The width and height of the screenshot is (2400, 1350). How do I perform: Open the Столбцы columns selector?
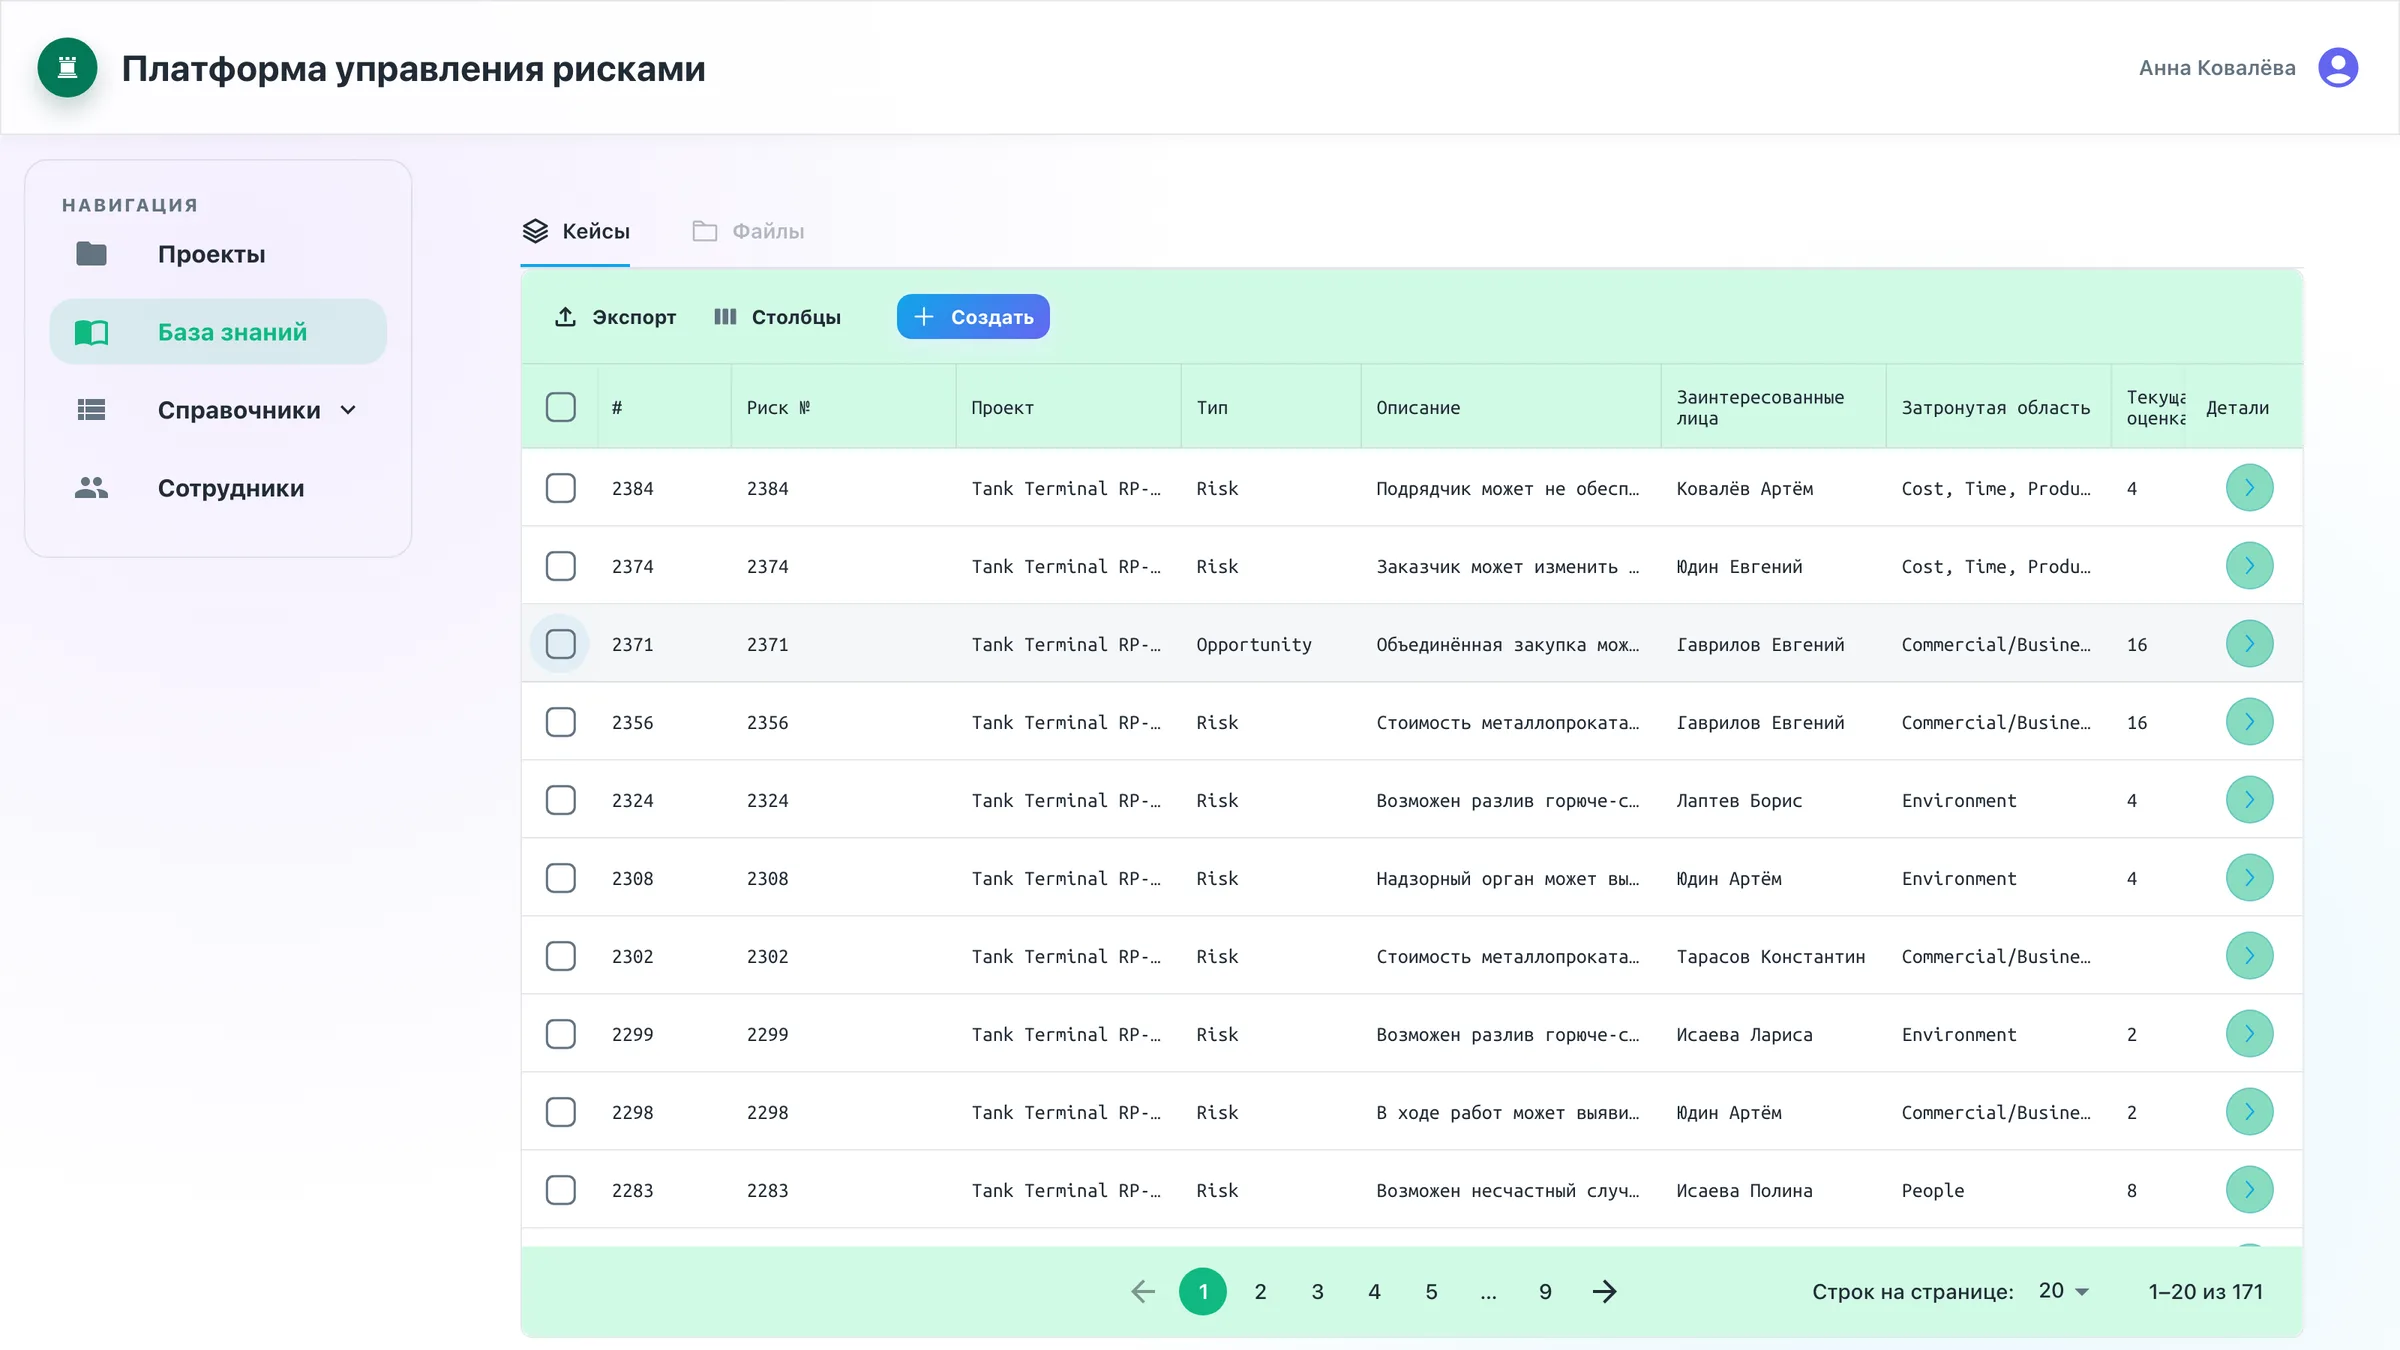point(777,317)
